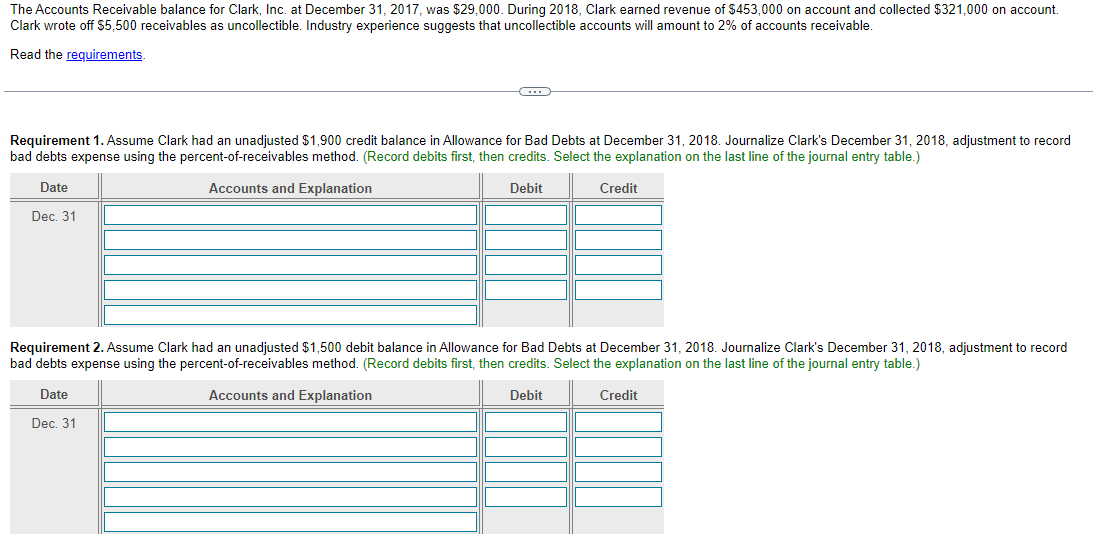Click 'Dec. 31' date in Requirement 2 table
This screenshot has width=1094, height=543.
[x=54, y=424]
